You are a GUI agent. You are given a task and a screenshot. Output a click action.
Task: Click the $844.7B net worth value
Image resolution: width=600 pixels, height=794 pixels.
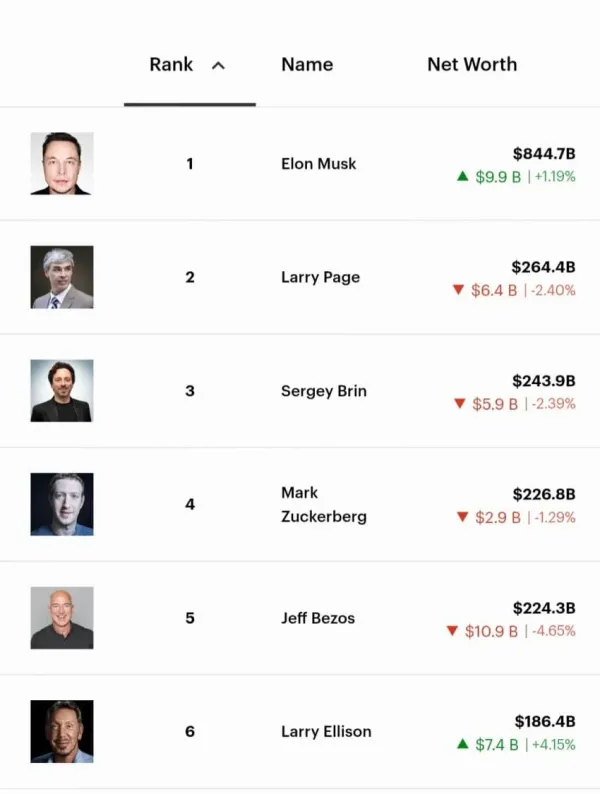coord(543,153)
